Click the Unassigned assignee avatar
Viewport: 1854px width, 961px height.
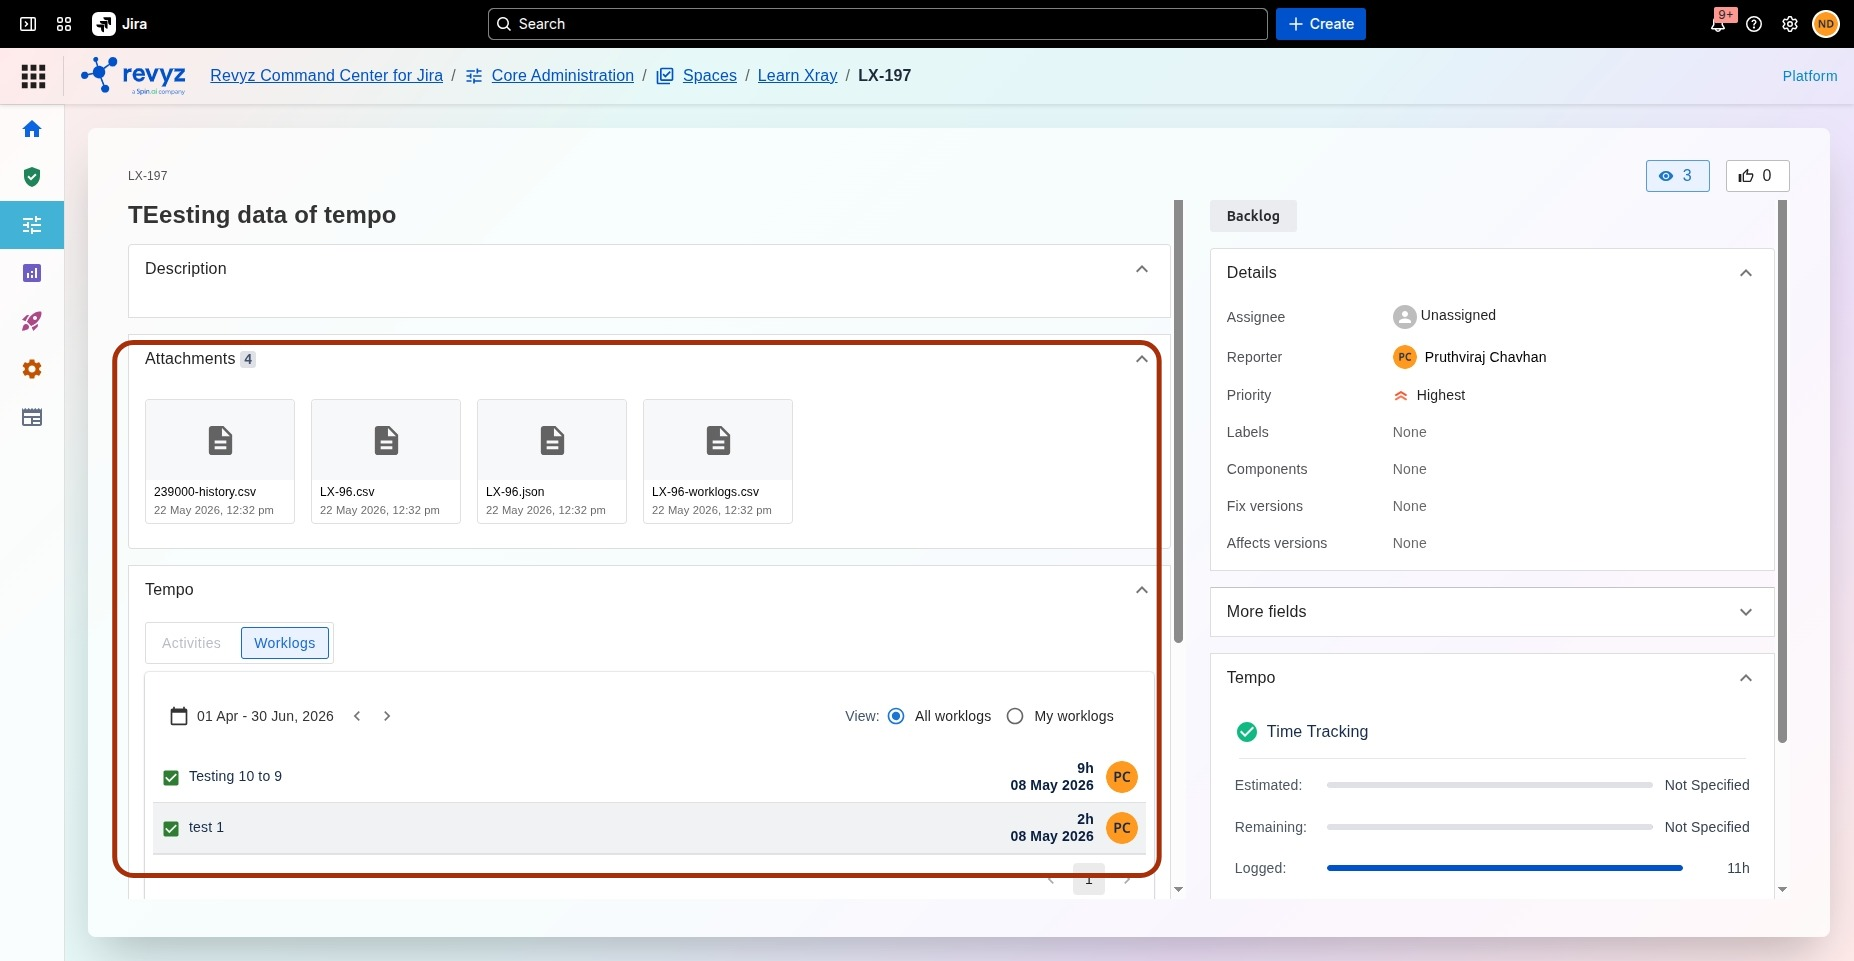click(x=1405, y=317)
